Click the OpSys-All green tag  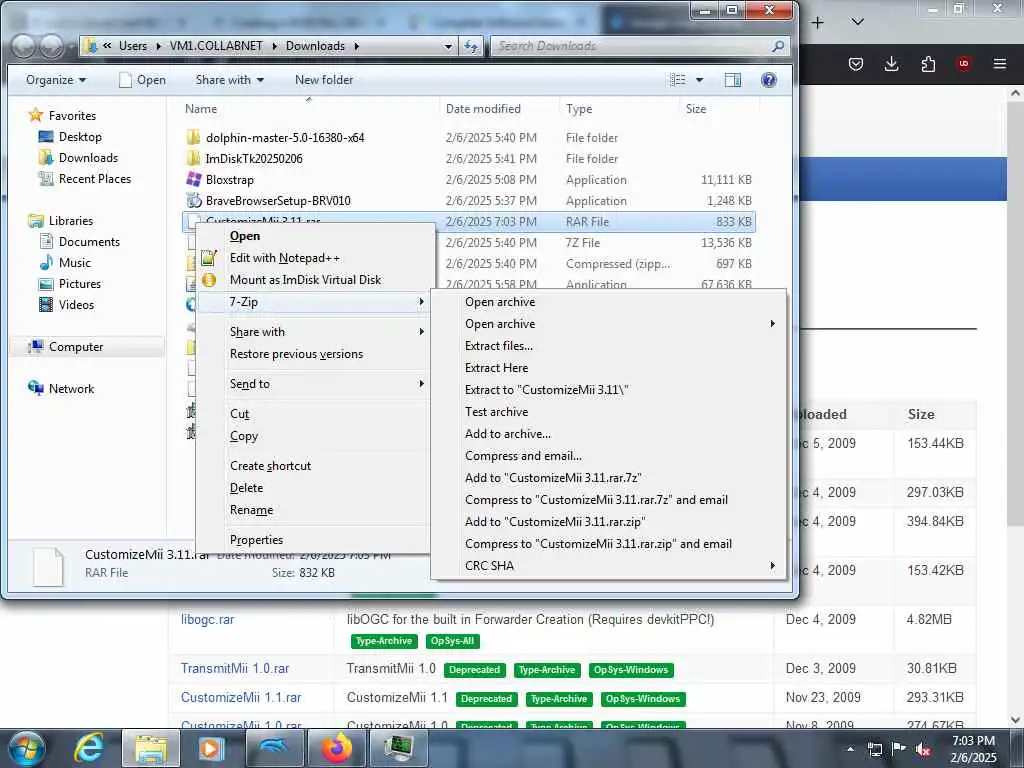point(453,641)
